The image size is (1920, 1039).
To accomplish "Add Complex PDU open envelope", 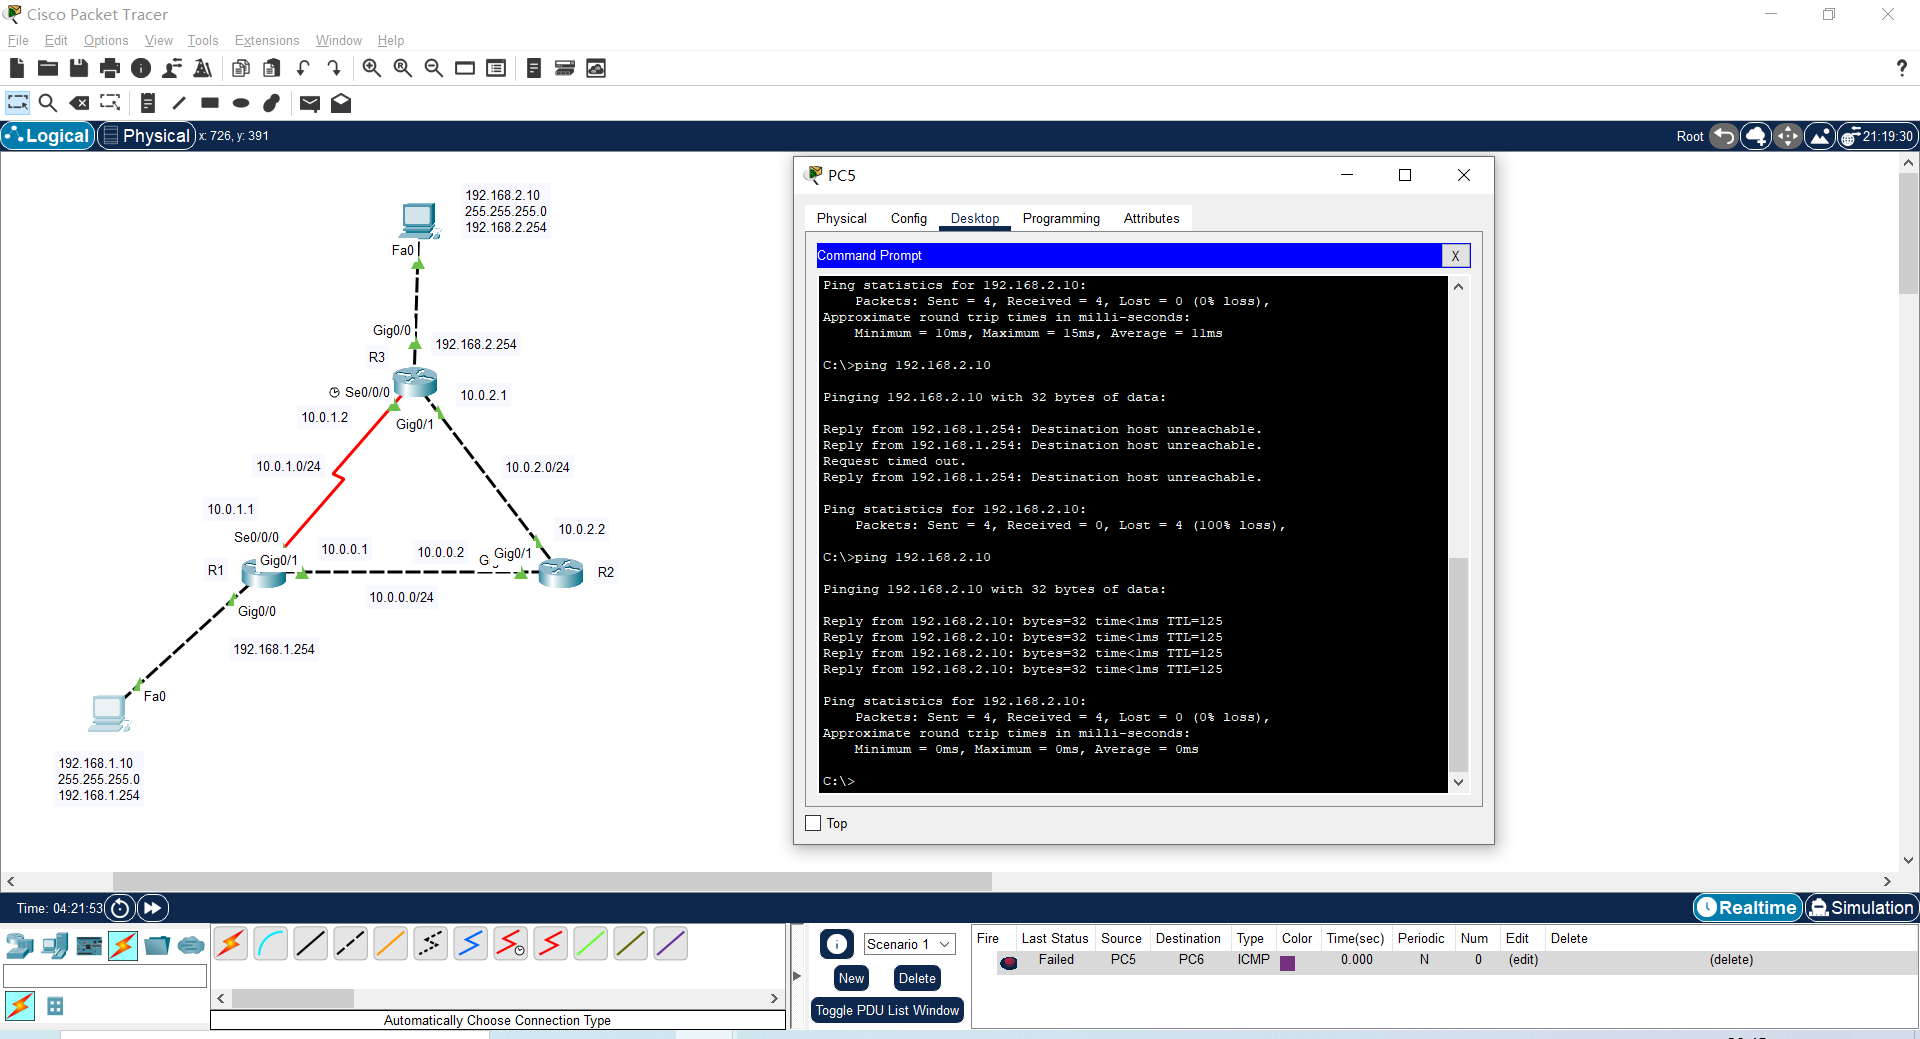I will [341, 103].
